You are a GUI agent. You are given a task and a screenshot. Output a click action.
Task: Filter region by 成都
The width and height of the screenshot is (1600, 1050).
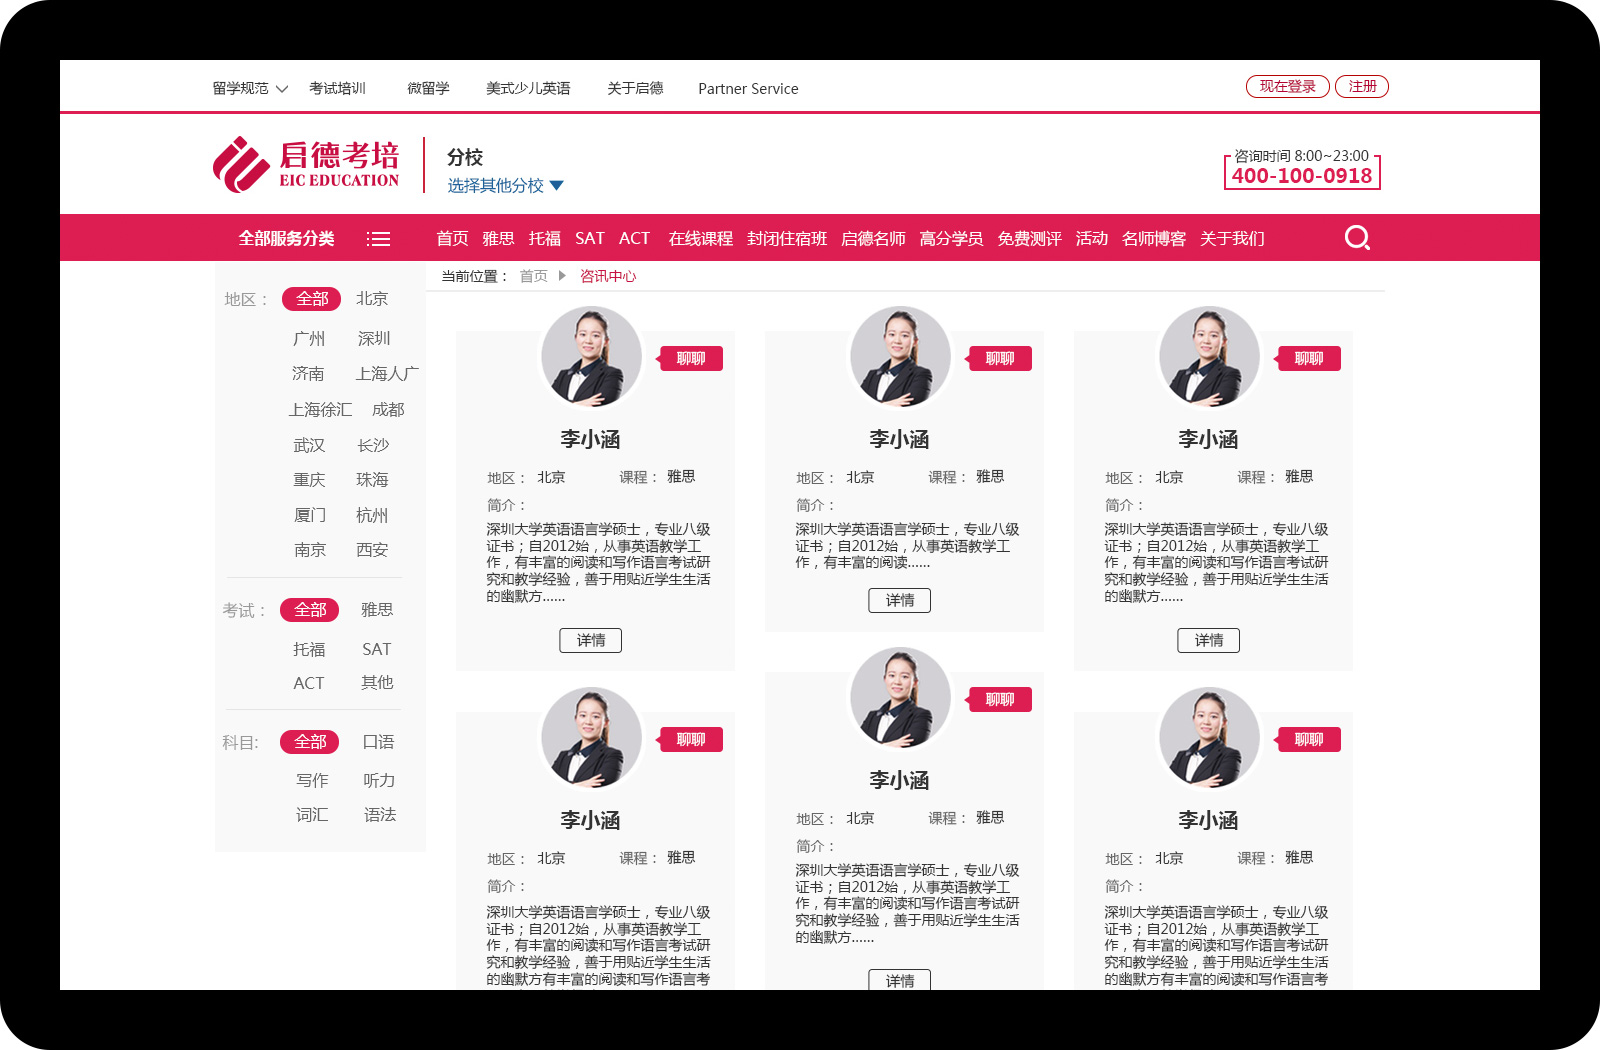coord(388,410)
